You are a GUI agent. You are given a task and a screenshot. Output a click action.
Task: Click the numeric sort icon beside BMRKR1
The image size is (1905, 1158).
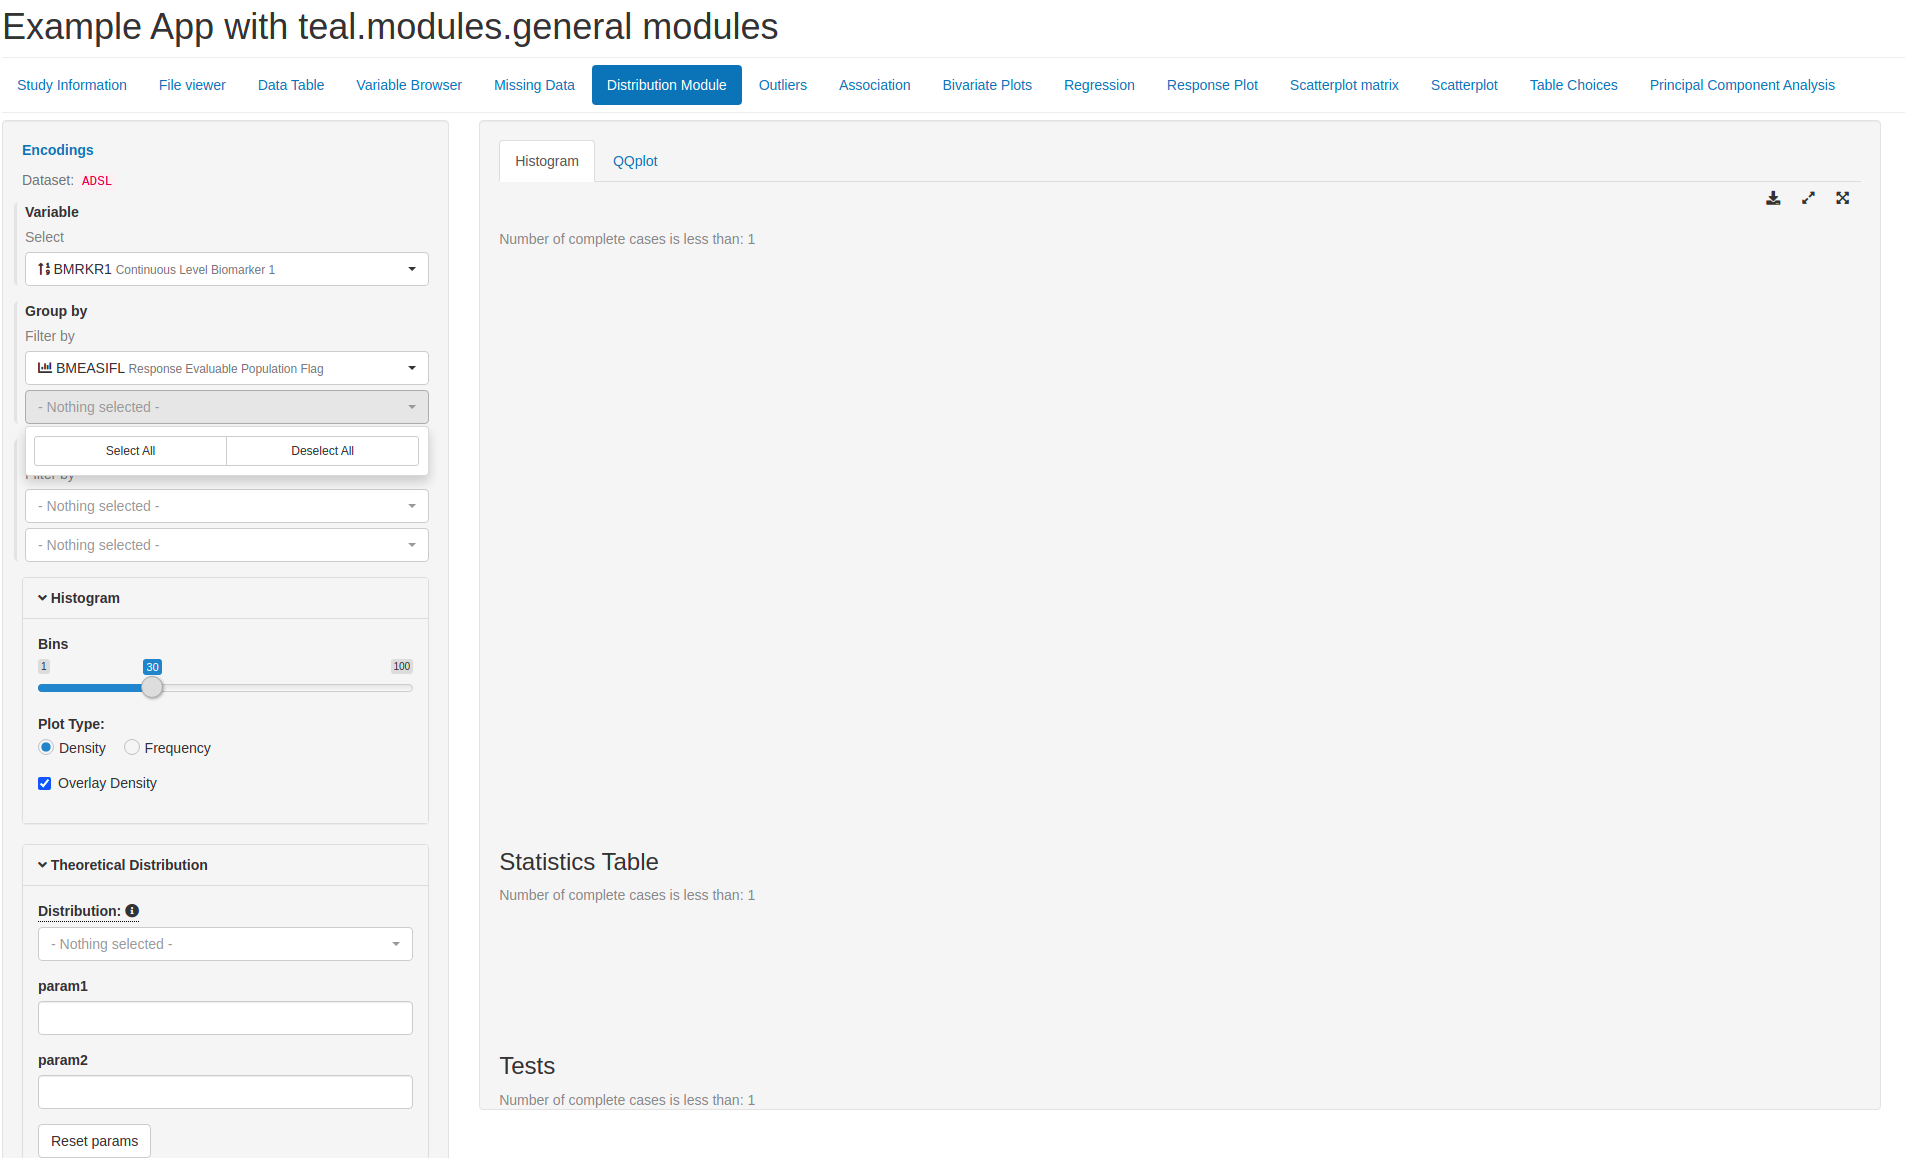[x=44, y=269]
